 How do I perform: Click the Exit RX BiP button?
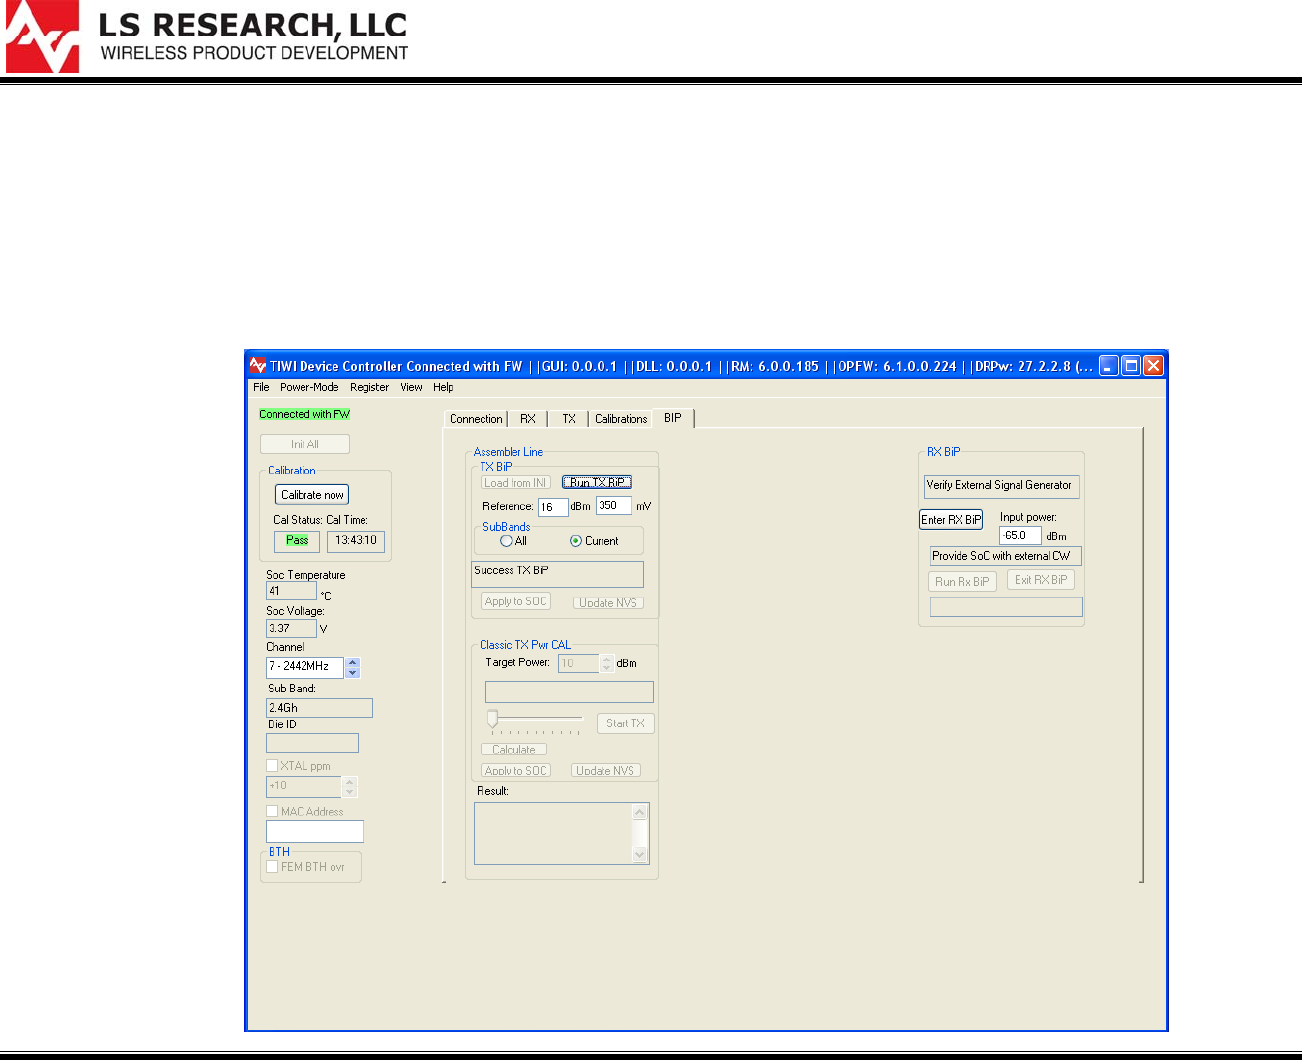tap(1041, 580)
